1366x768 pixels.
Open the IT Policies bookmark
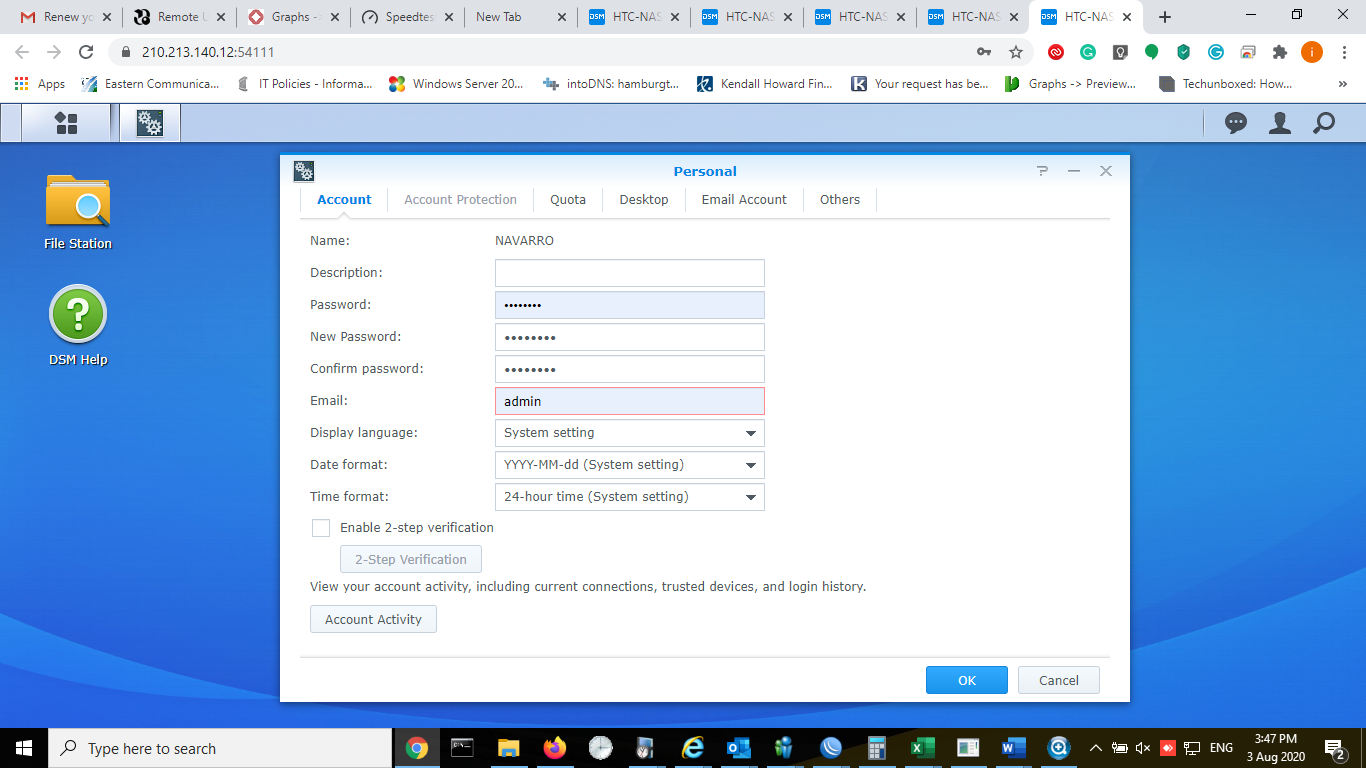click(304, 84)
